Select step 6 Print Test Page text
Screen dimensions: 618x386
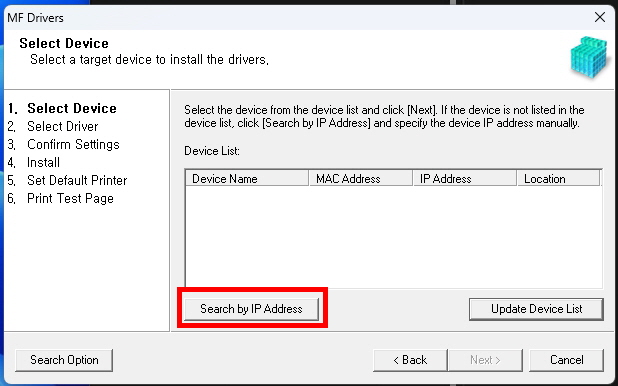click(70, 198)
